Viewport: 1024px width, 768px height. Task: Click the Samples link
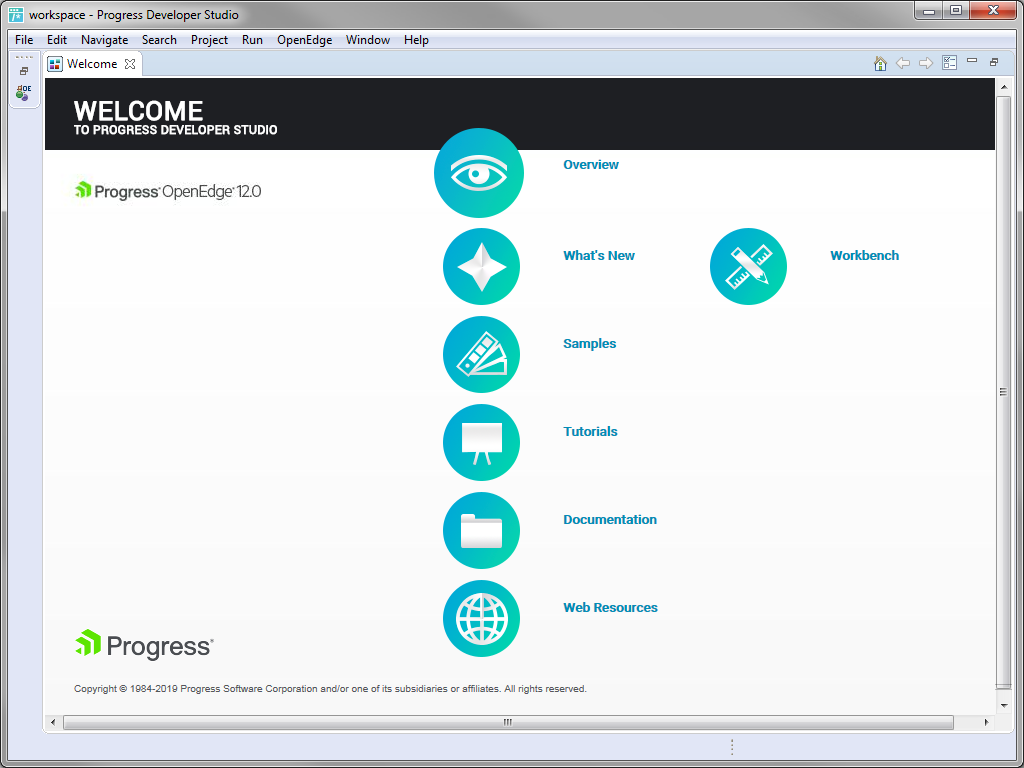coord(590,344)
